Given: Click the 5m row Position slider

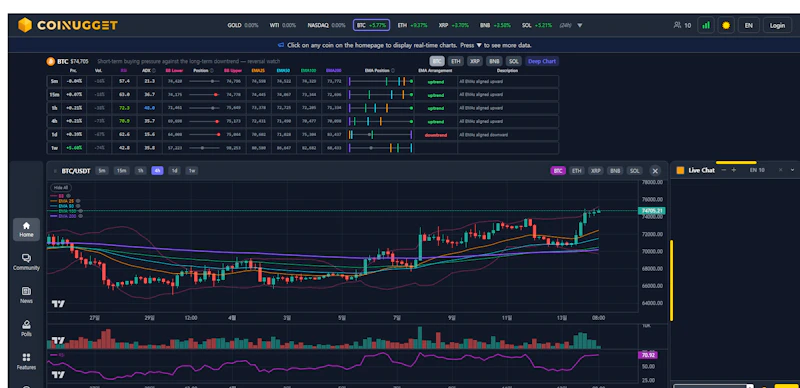Looking at the screenshot, I should pos(205,81).
